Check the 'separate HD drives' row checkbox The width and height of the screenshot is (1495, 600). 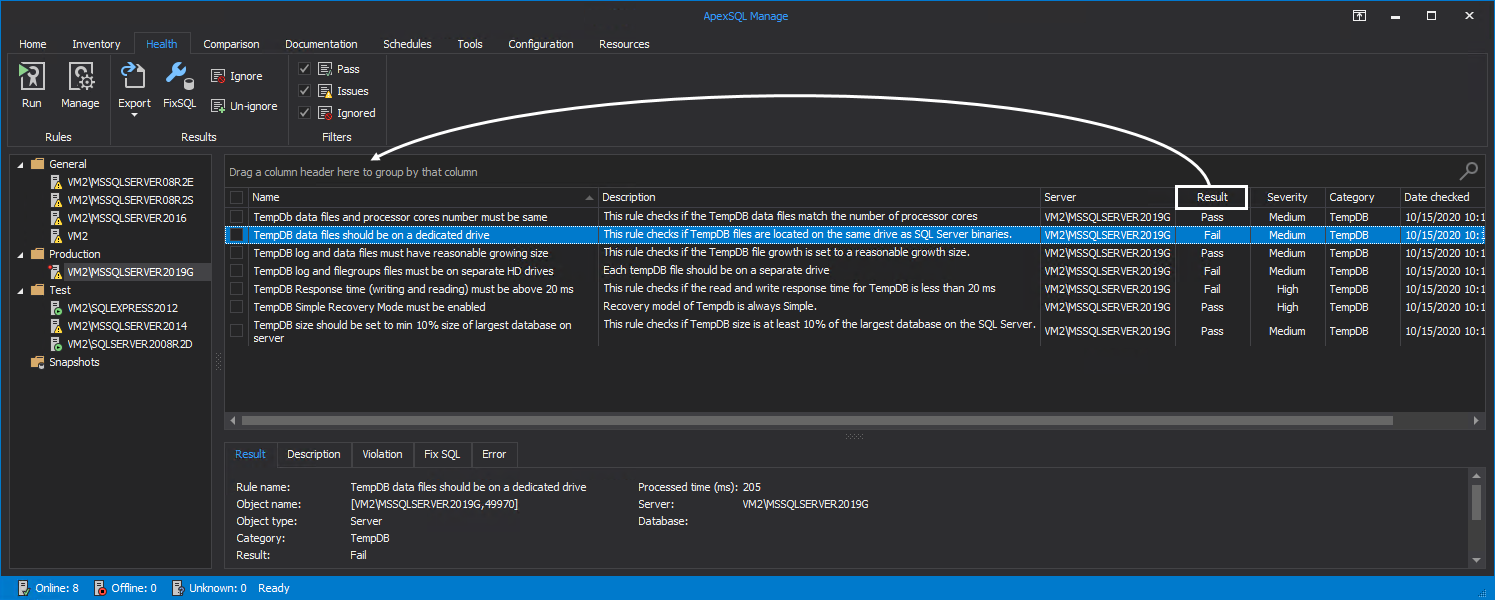pos(236,271)
